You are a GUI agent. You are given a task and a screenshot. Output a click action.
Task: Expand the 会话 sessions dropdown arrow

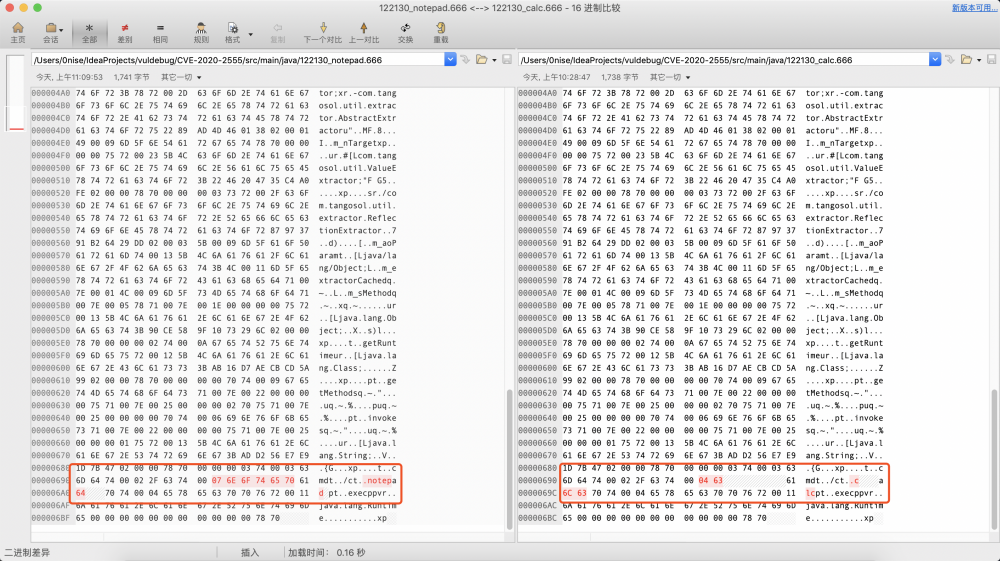tap(61, 29)
